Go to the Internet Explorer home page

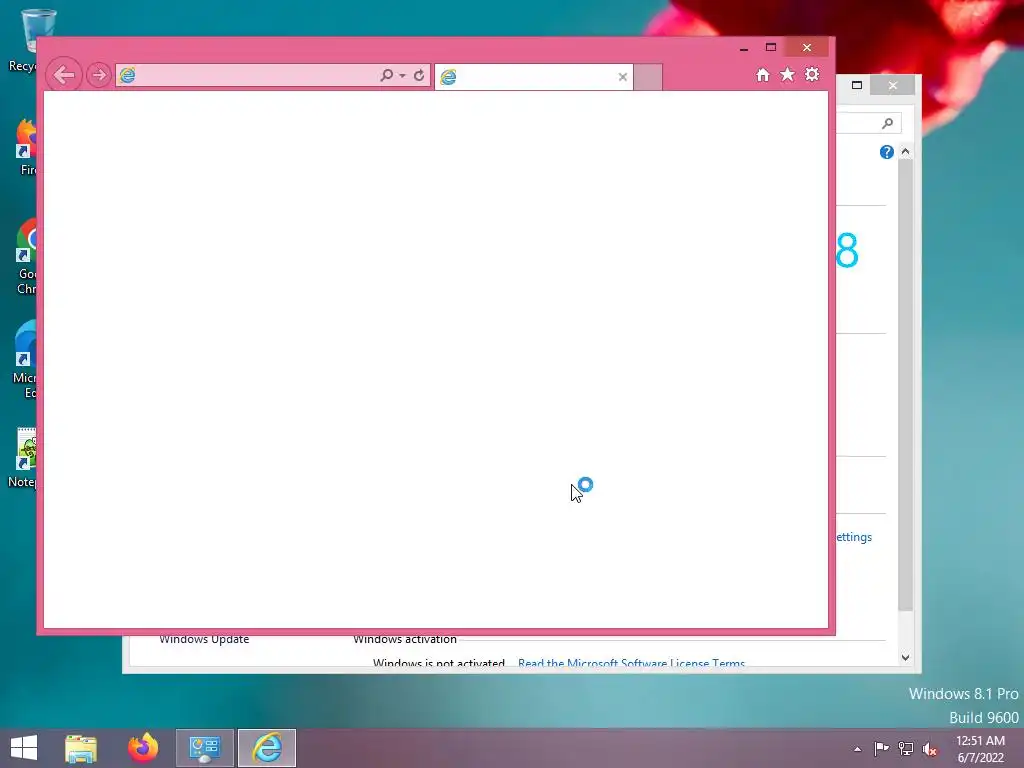tap(763, 74)
